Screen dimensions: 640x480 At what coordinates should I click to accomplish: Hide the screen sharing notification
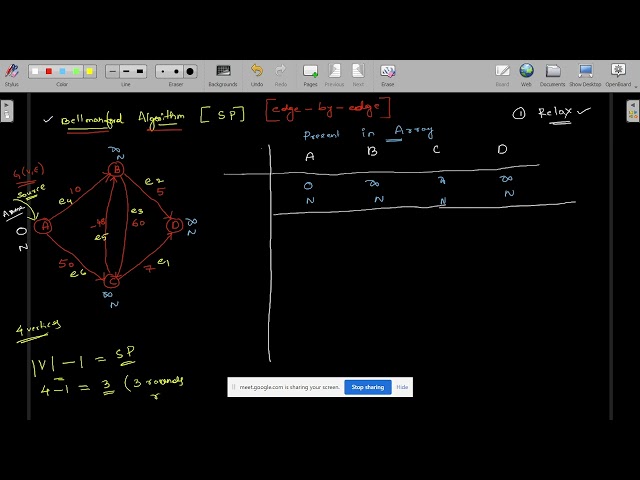pos(402,387)
